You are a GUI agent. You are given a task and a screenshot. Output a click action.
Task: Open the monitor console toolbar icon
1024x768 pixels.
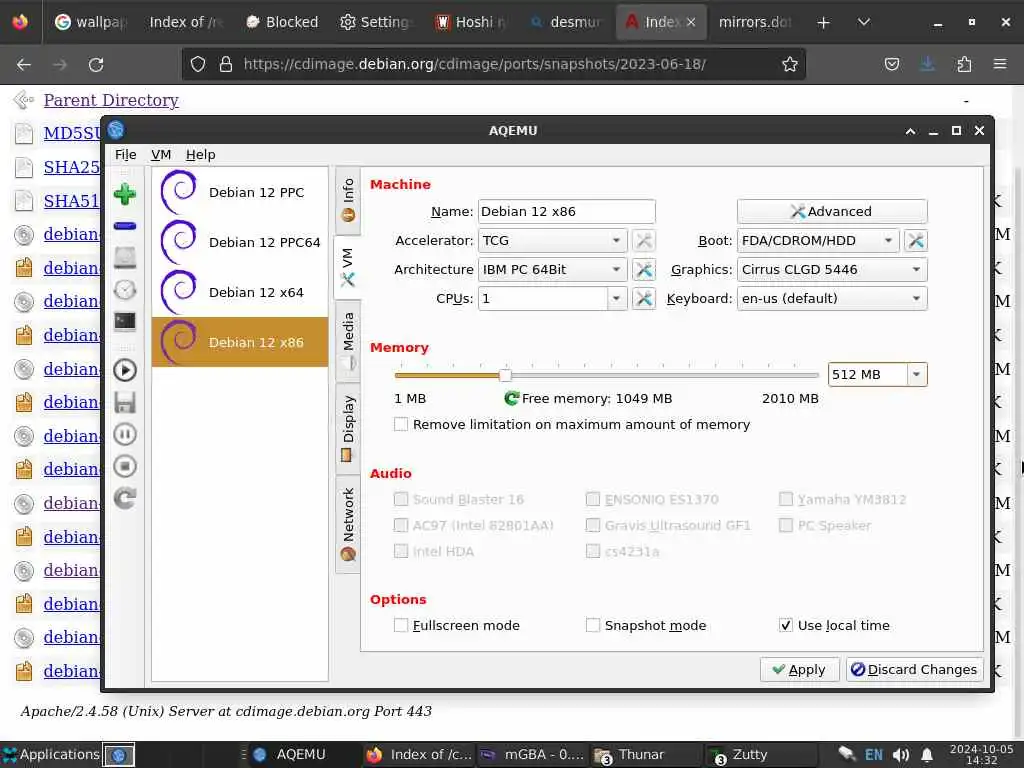coord(125,321)
